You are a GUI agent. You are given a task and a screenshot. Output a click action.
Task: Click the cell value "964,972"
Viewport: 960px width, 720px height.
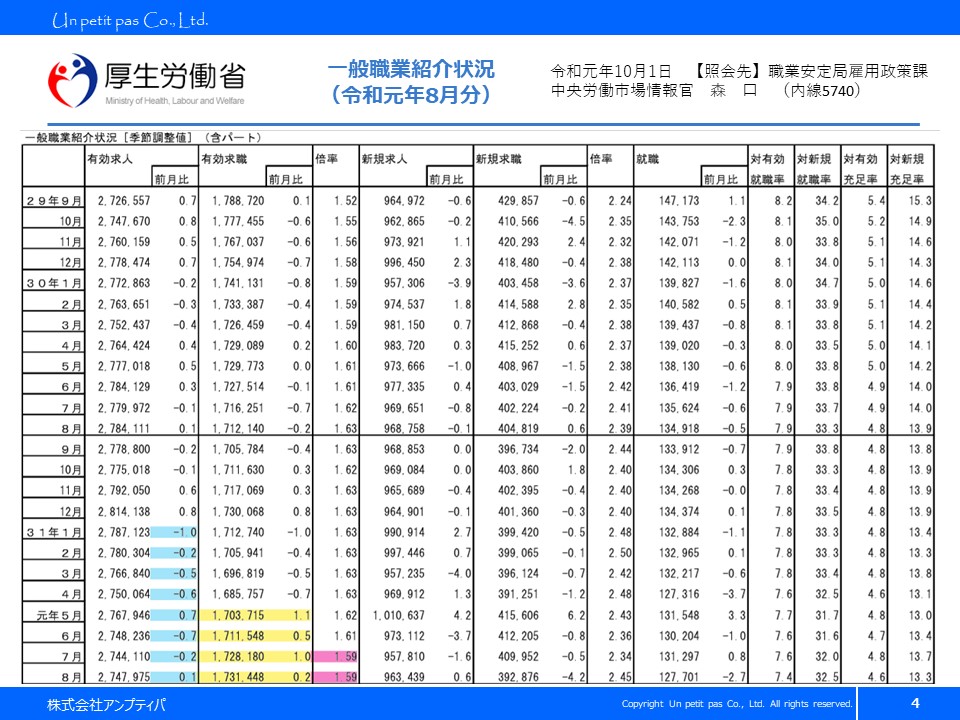[404, 201]
